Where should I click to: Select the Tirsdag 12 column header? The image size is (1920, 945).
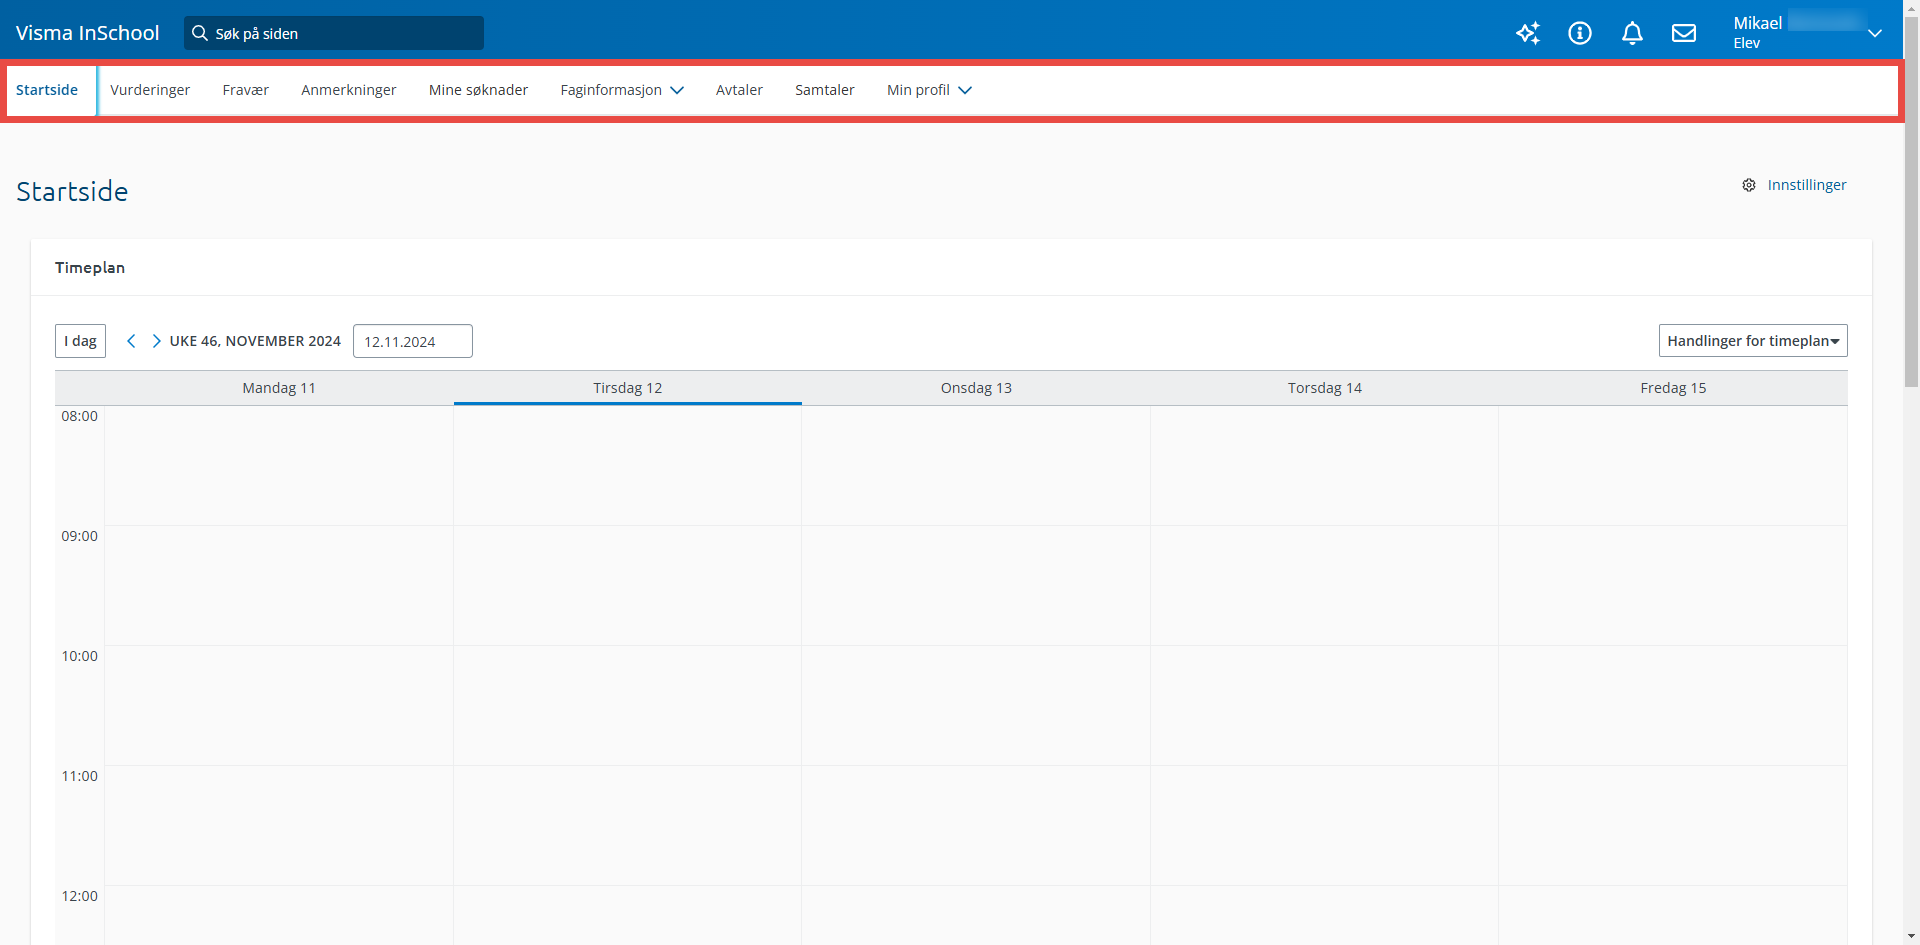click(627, 388)
